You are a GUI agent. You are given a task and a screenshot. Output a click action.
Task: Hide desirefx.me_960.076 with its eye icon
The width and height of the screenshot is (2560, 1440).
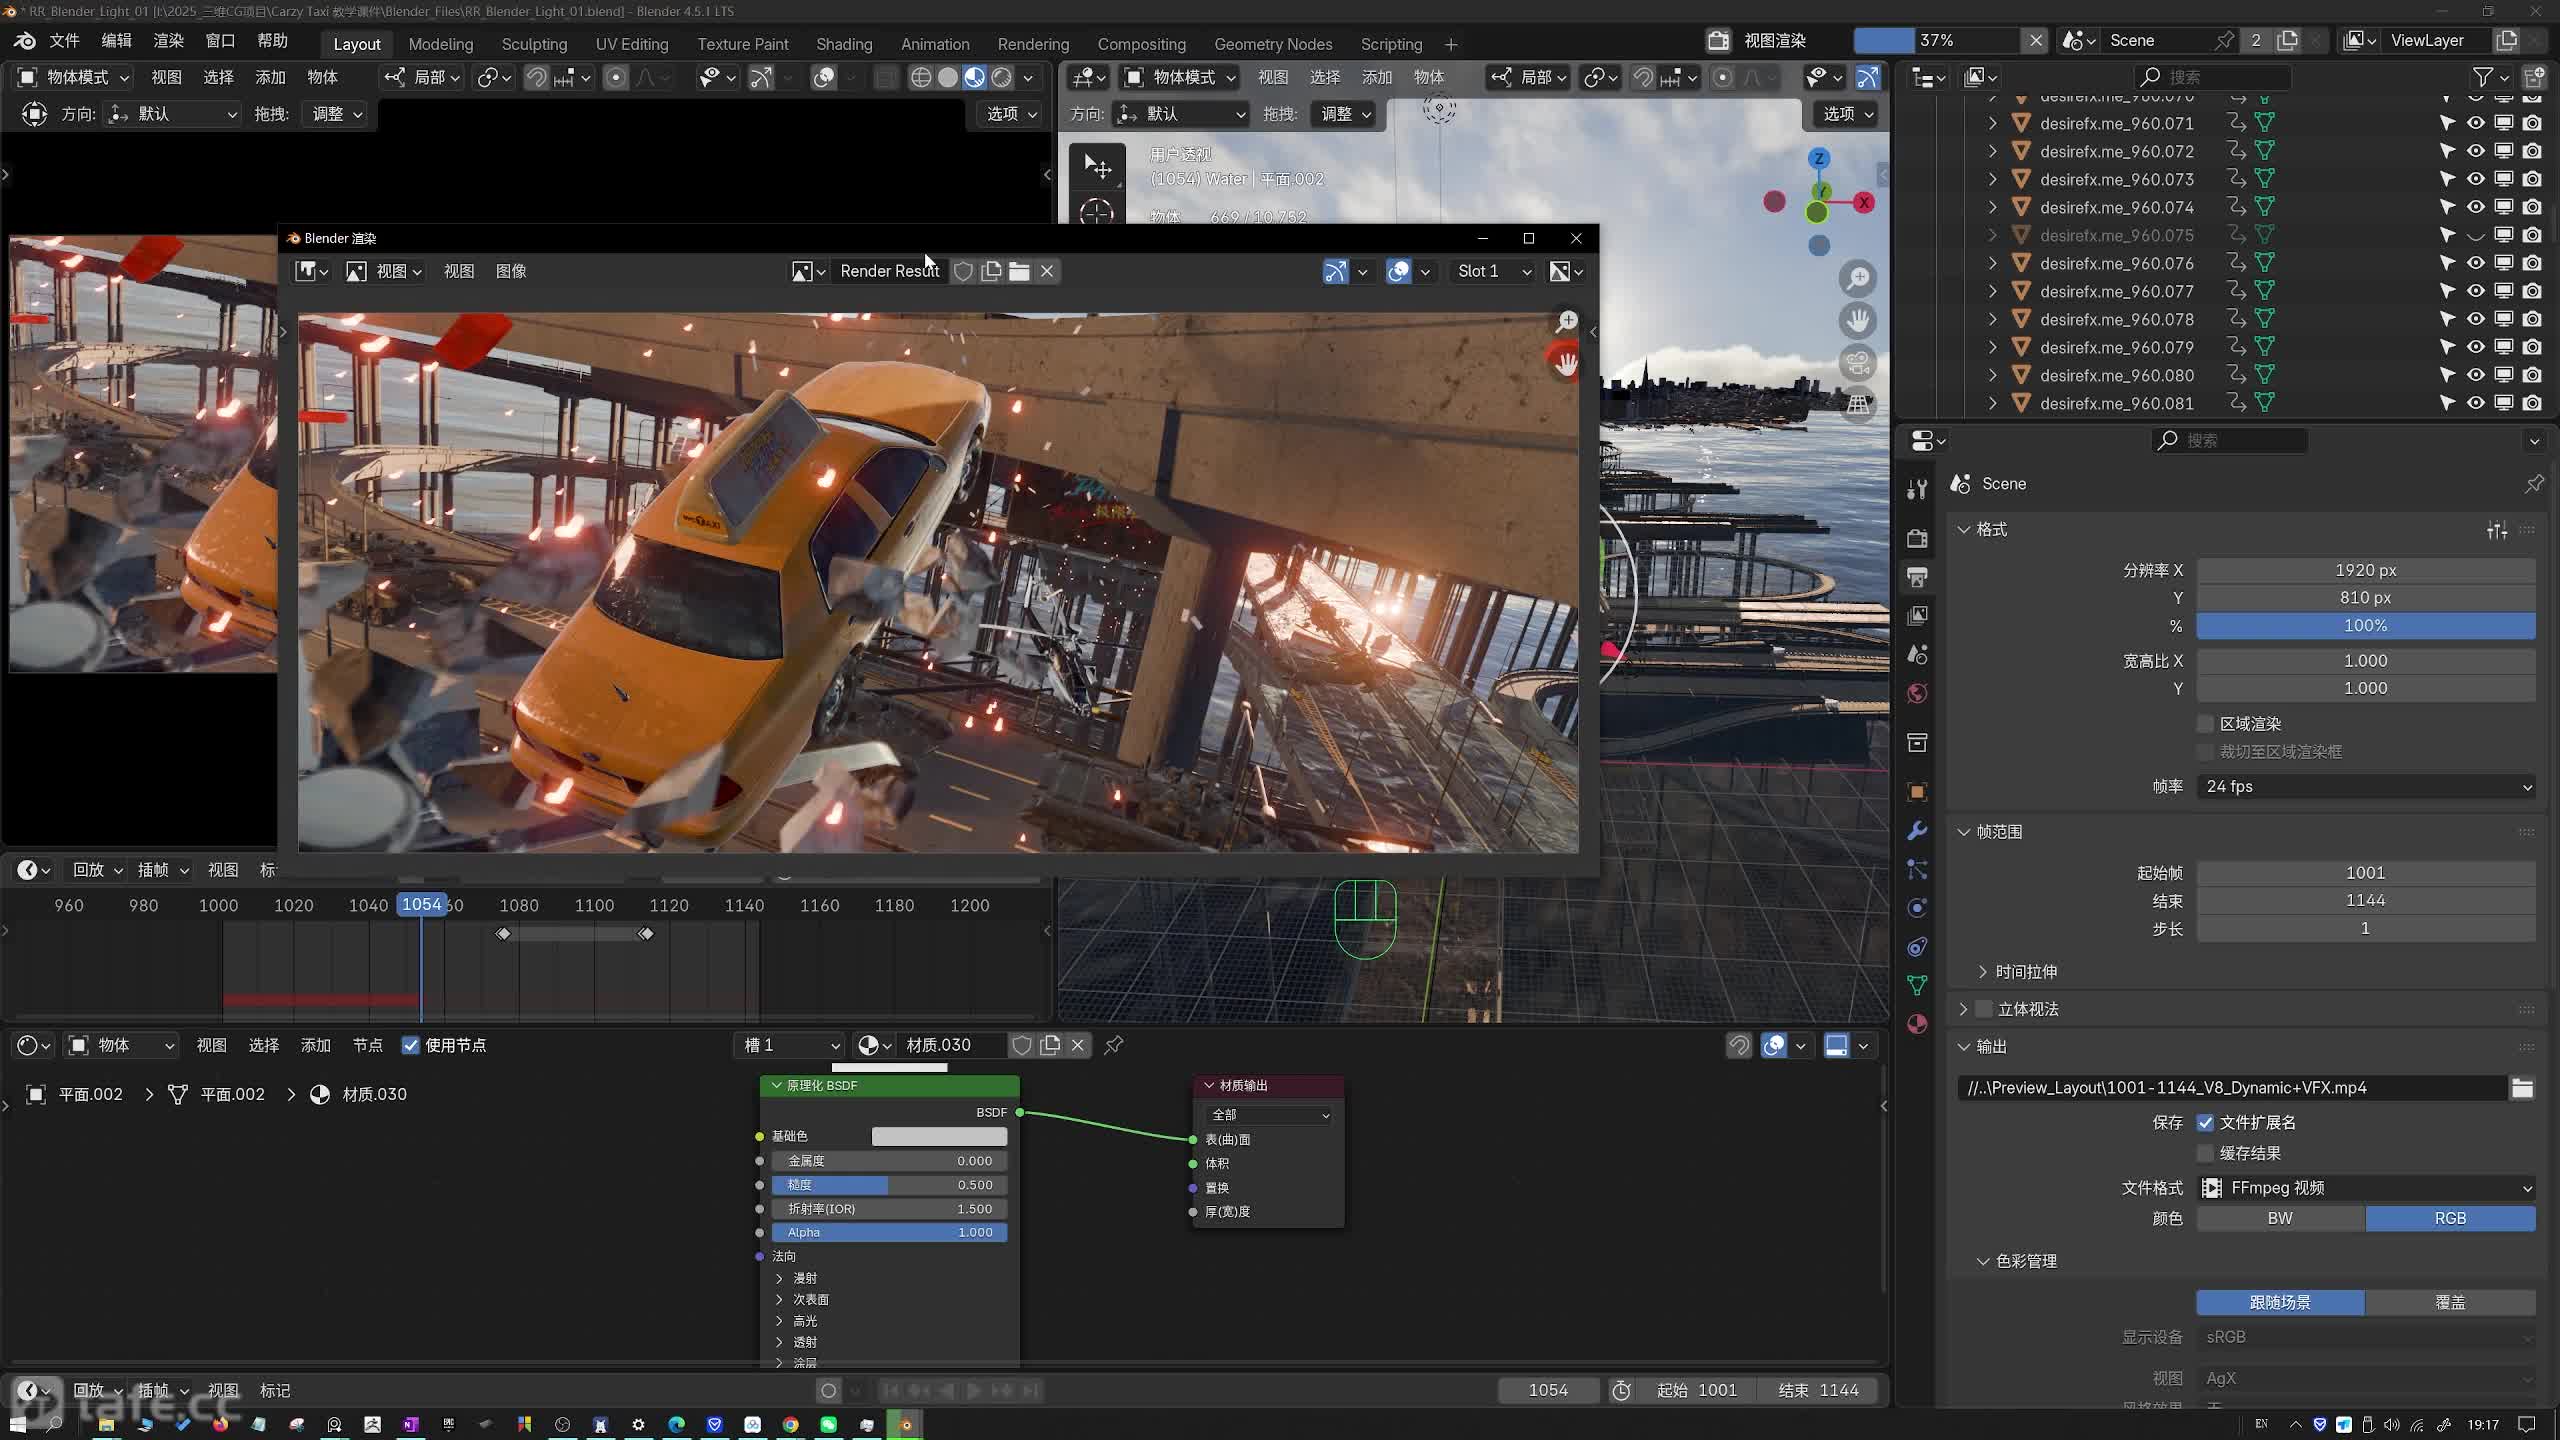click(x=2475, y=263)
